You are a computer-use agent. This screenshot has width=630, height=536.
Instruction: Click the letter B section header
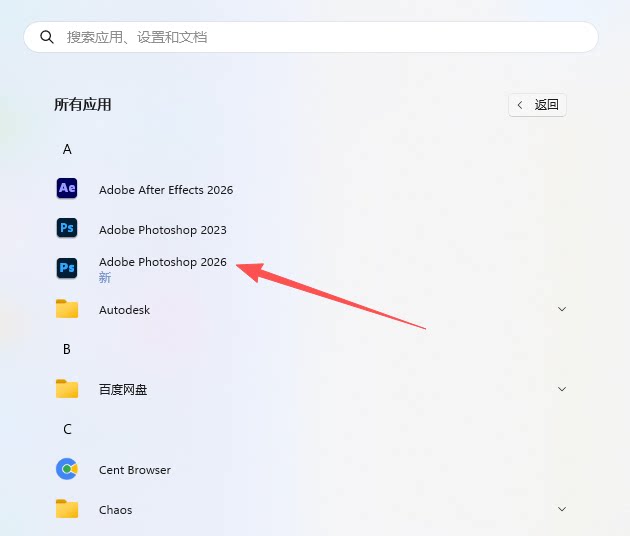67,349
